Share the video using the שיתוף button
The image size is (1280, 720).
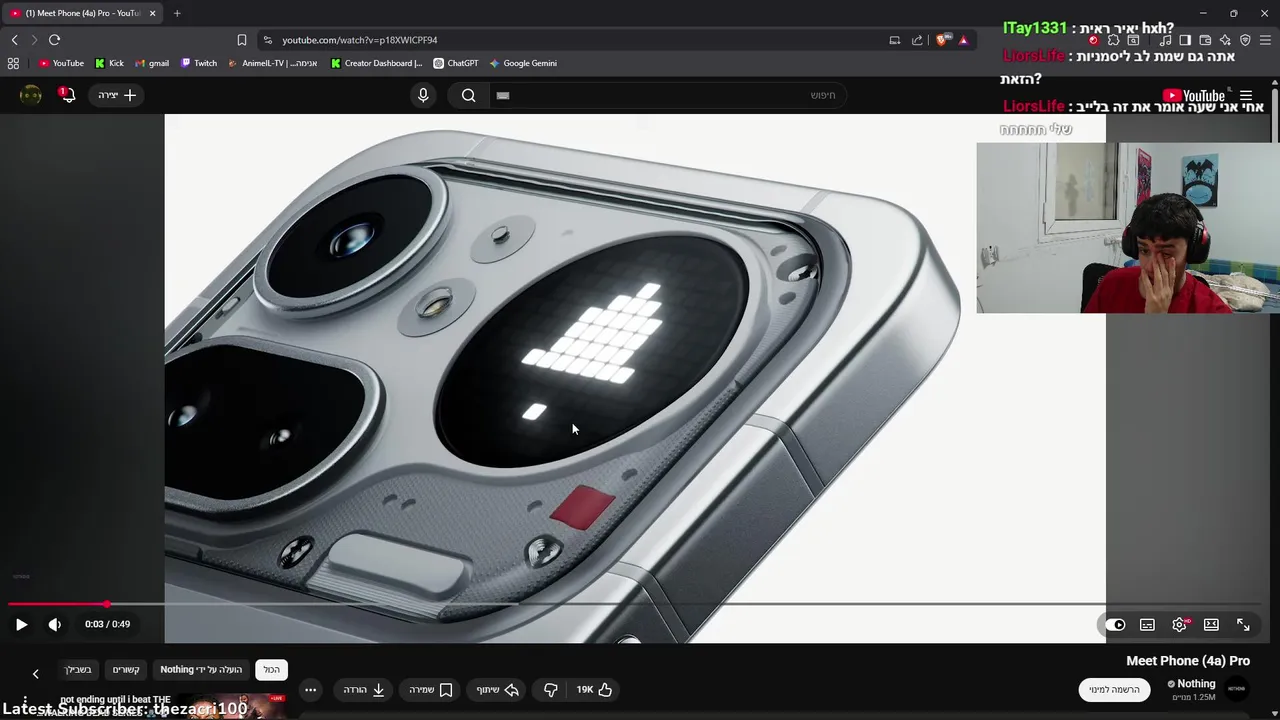(x=497, y=690)
